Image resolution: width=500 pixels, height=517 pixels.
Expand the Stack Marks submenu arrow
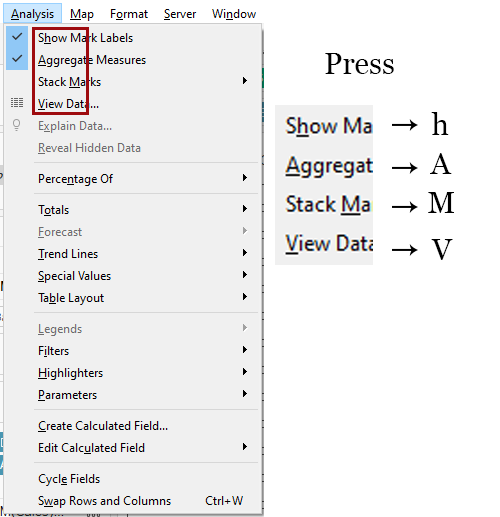pyautogui.click(x=245, y=81)
